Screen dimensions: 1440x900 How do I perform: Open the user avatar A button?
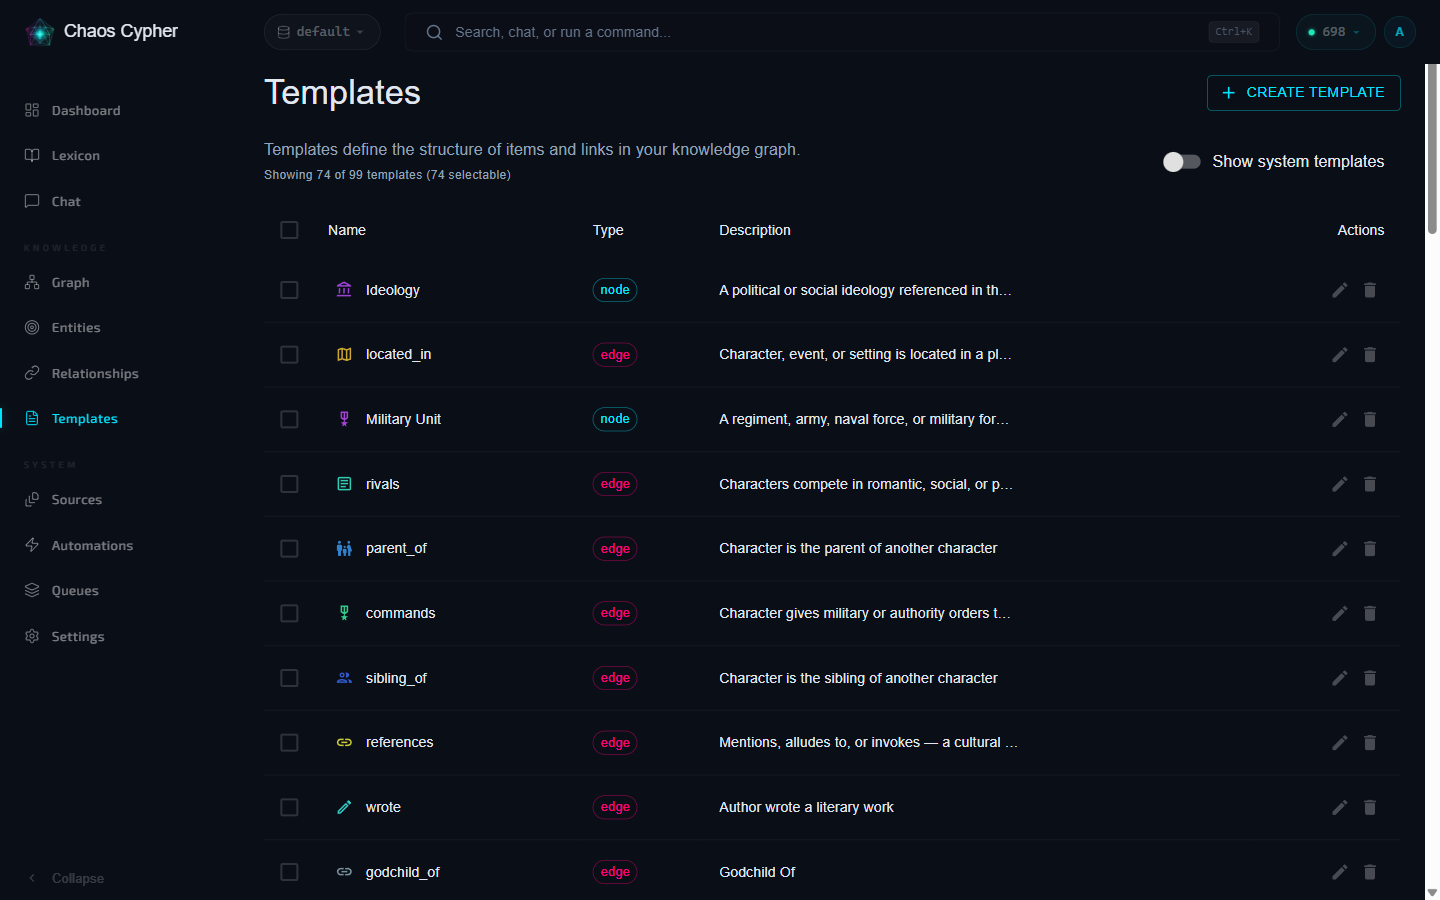tap(1399, 32)
